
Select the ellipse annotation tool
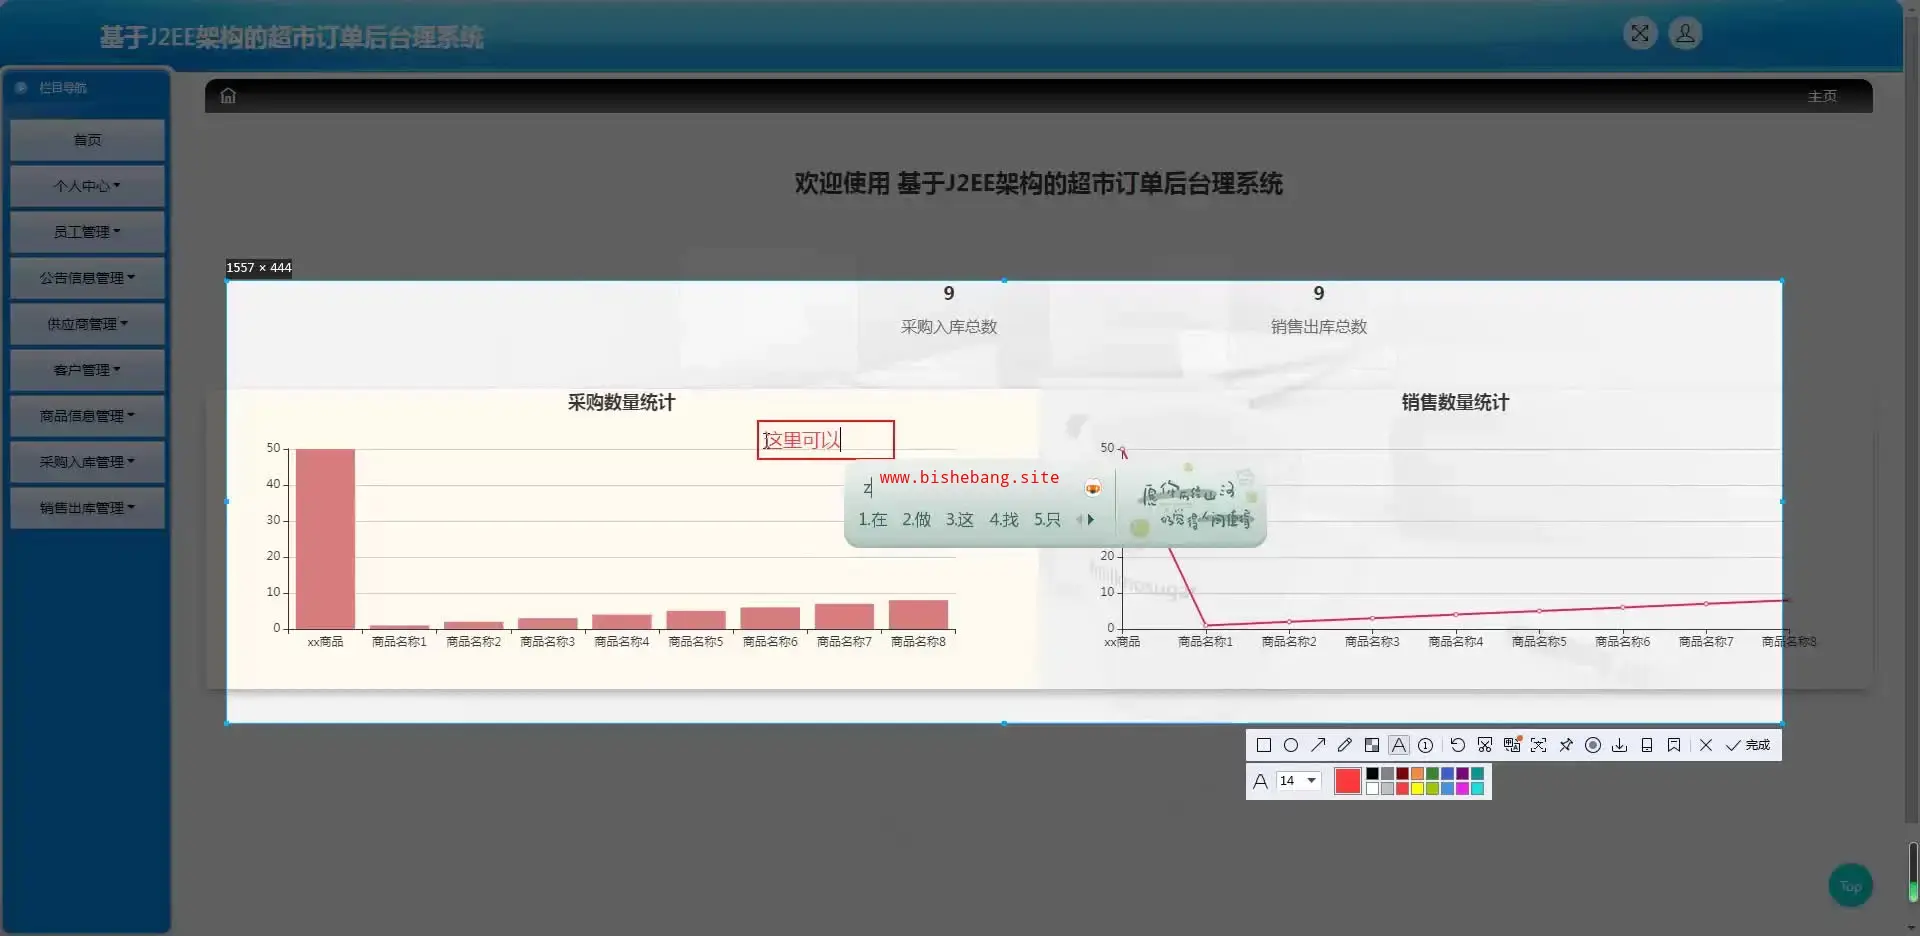point(1291,745)
